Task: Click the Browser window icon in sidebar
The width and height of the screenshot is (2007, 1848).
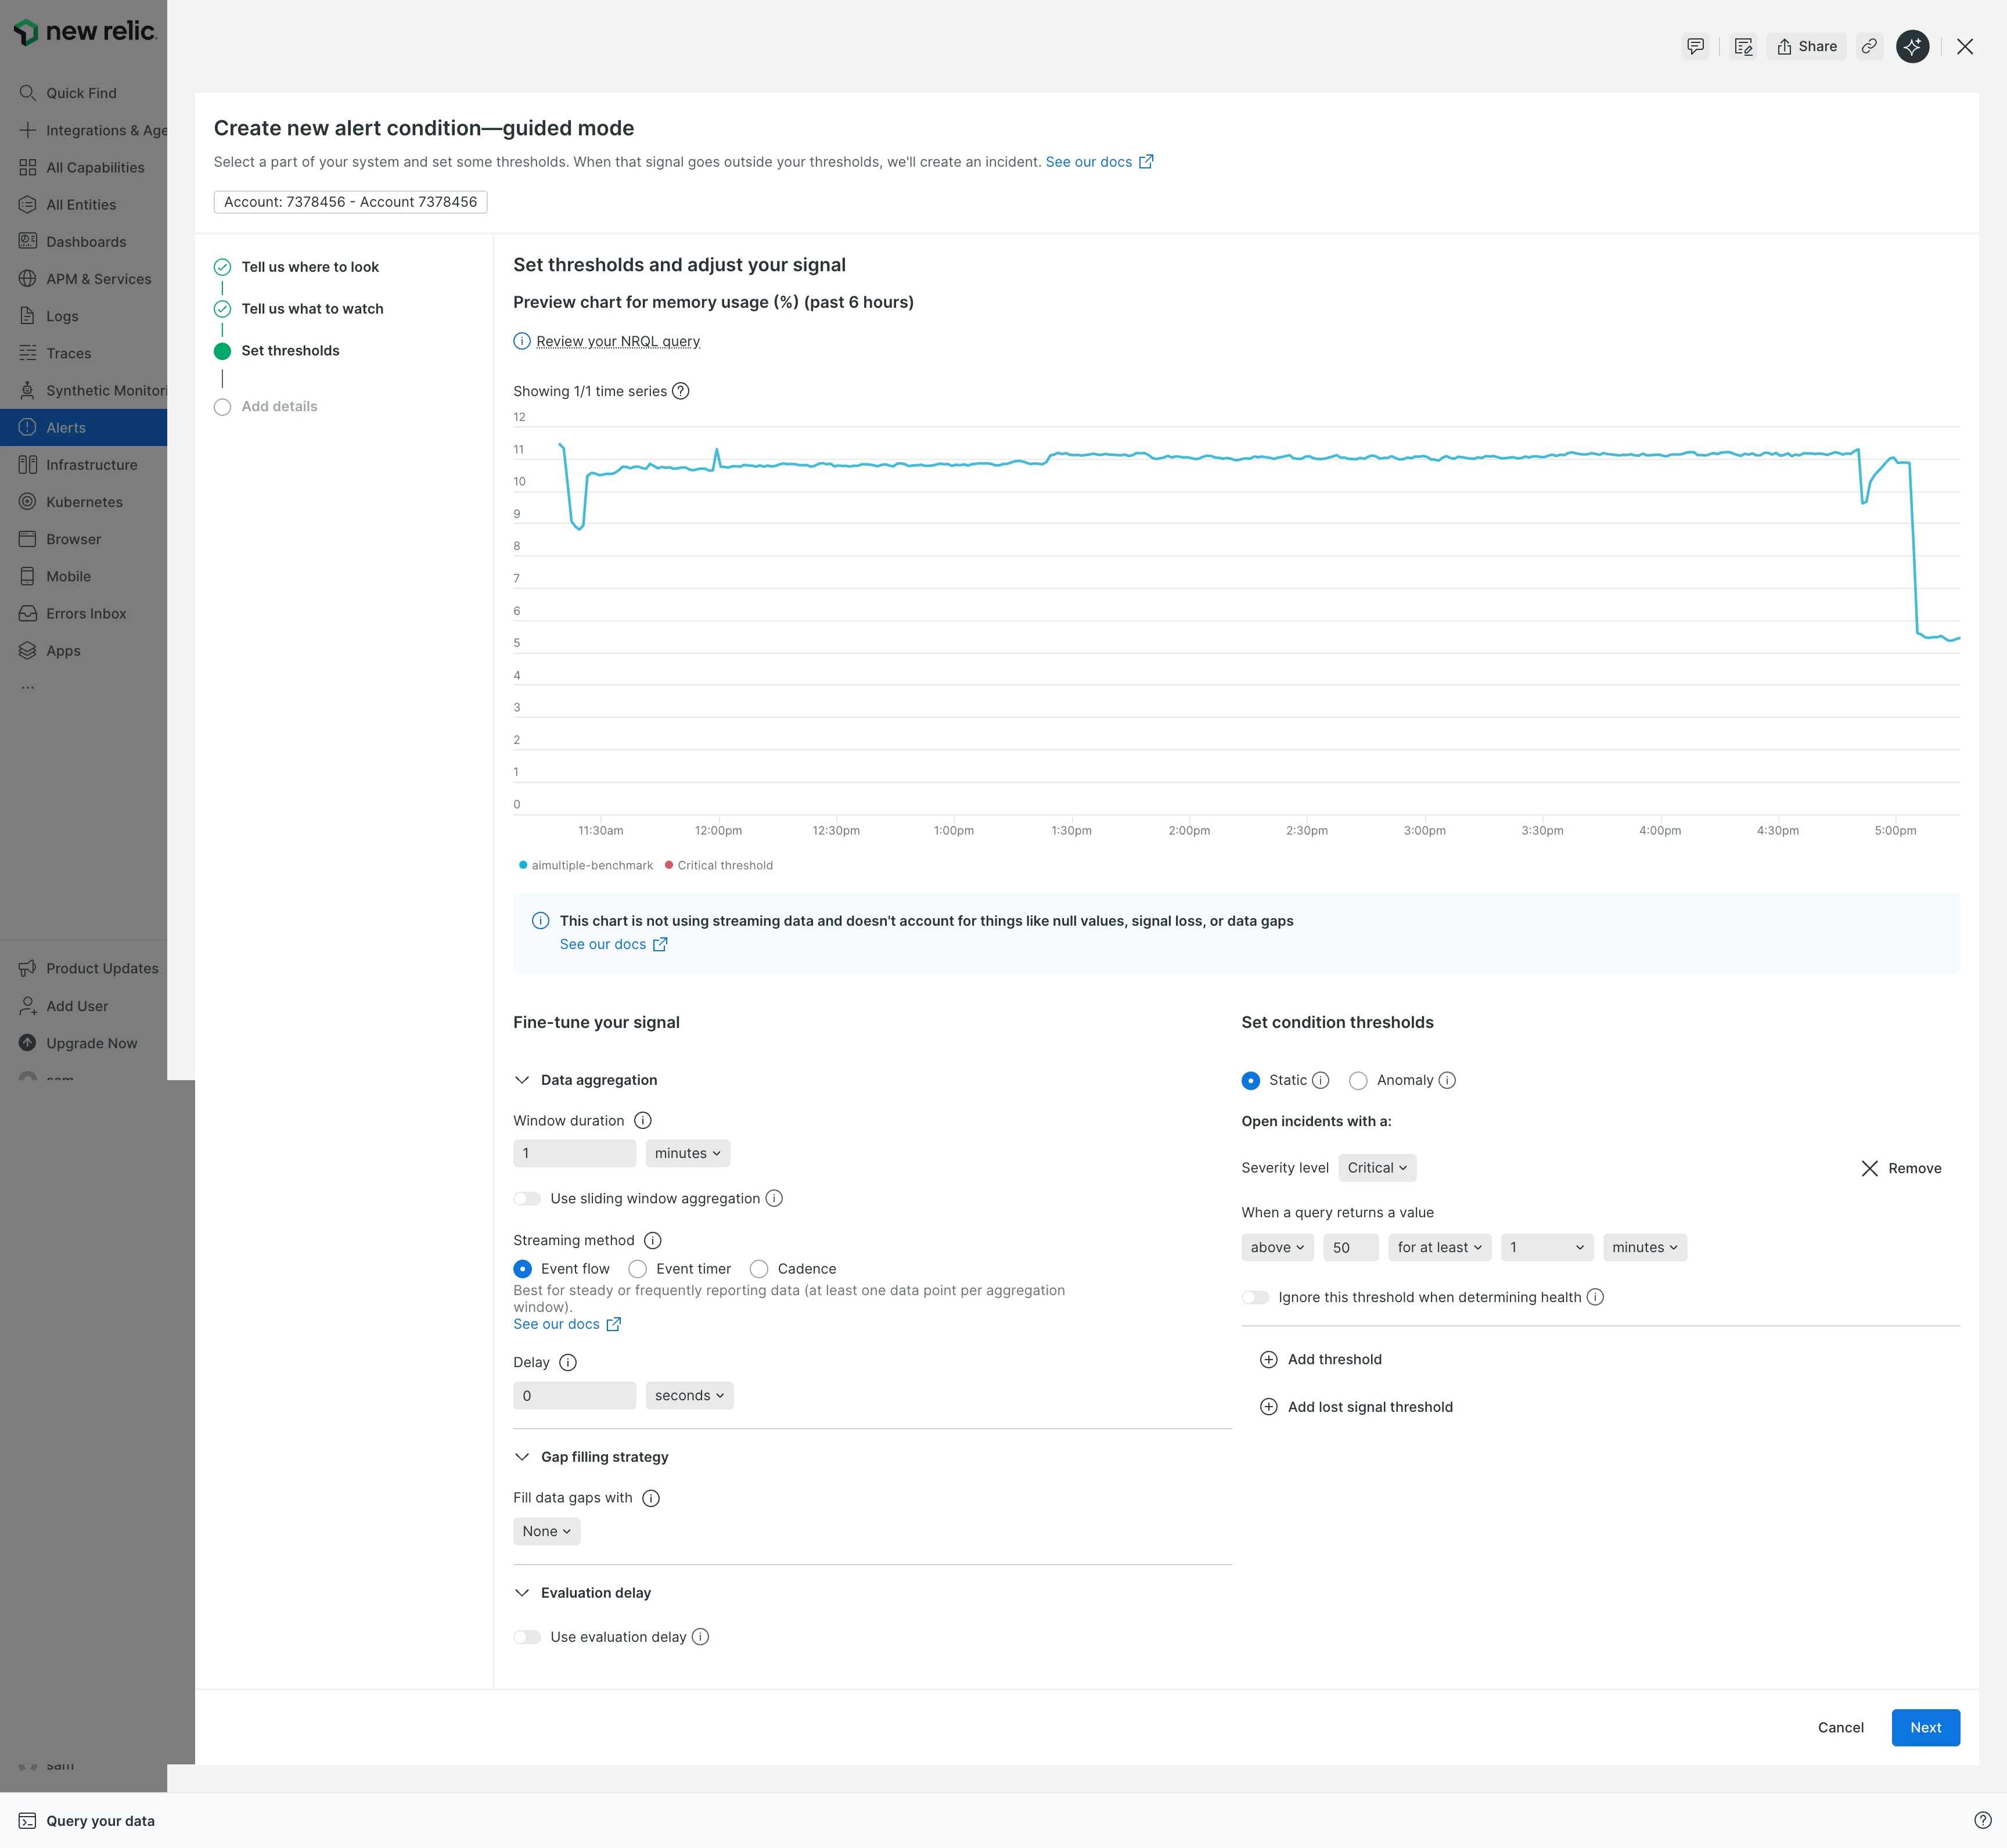Action: coord(28,539)
